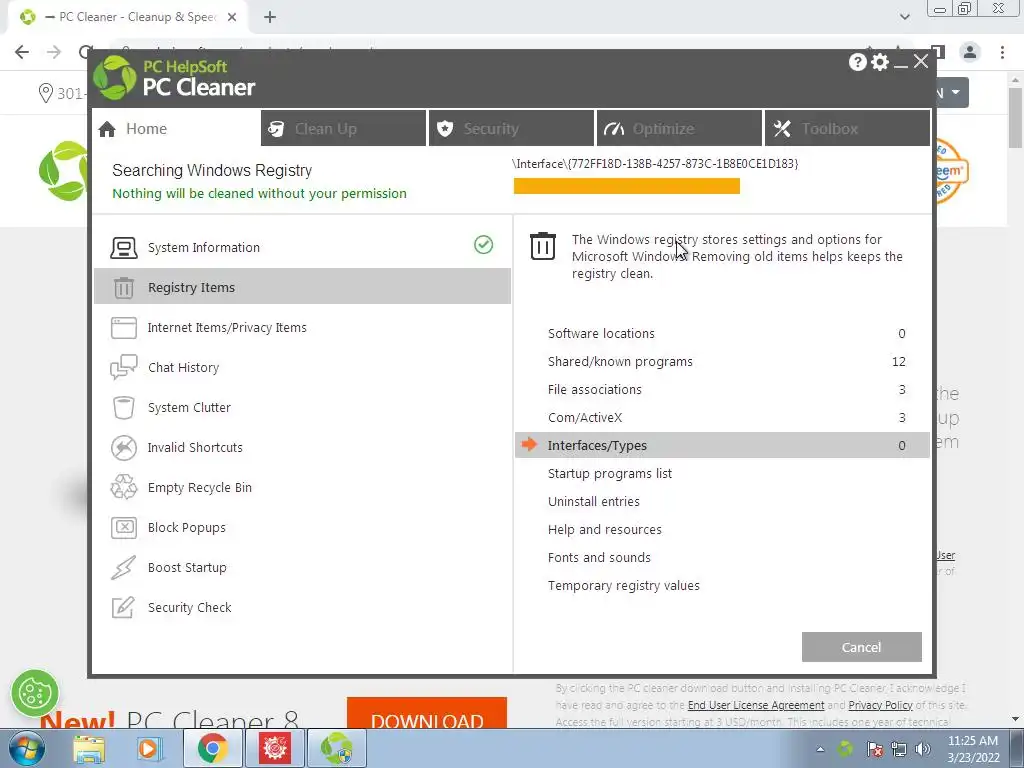Viewport: 1024px width, 768px height.
Task: Click the Chat History speech bubbles icon
Action: [x=123, y=367]
